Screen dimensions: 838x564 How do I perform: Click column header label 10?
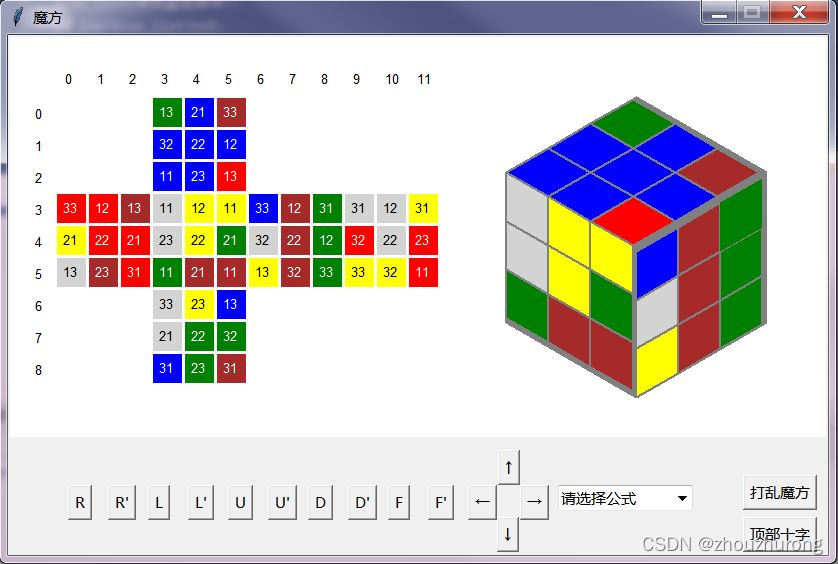pos(392,80)
